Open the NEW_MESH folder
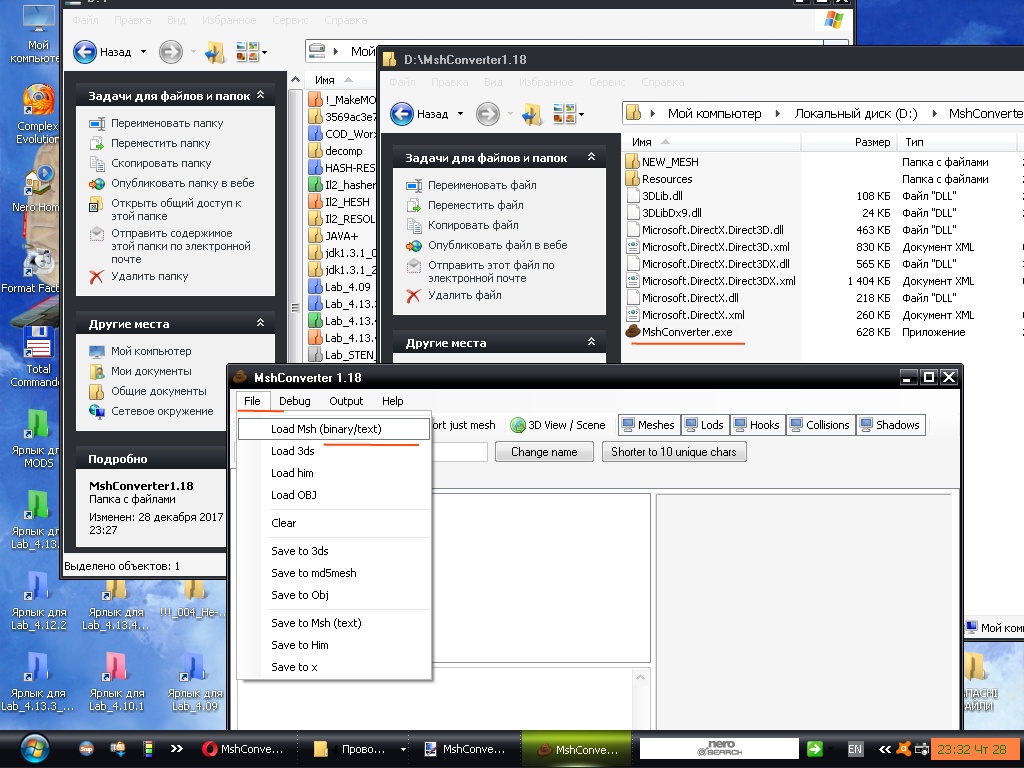Image resolution: width=1024 pixels, height=768 pixels. coord(669,162)
